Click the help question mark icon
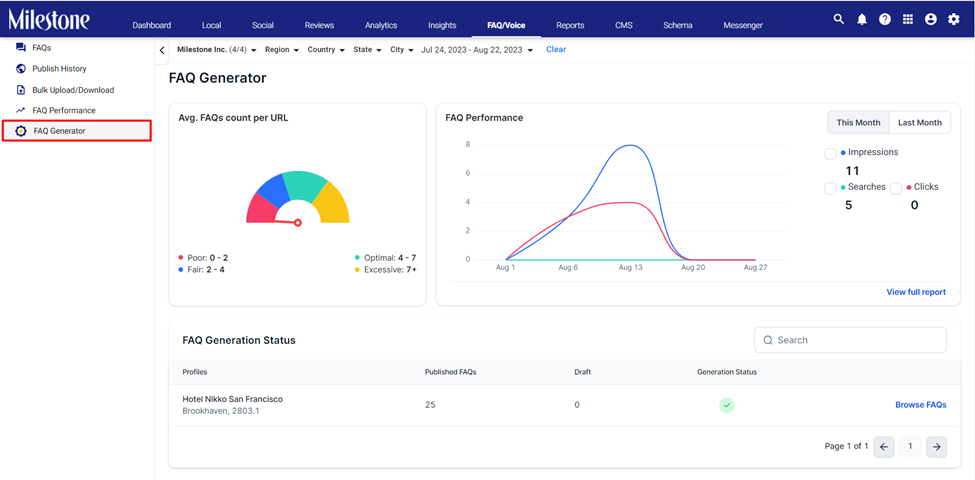Screen dimensions: 975x480 point(885,19)
